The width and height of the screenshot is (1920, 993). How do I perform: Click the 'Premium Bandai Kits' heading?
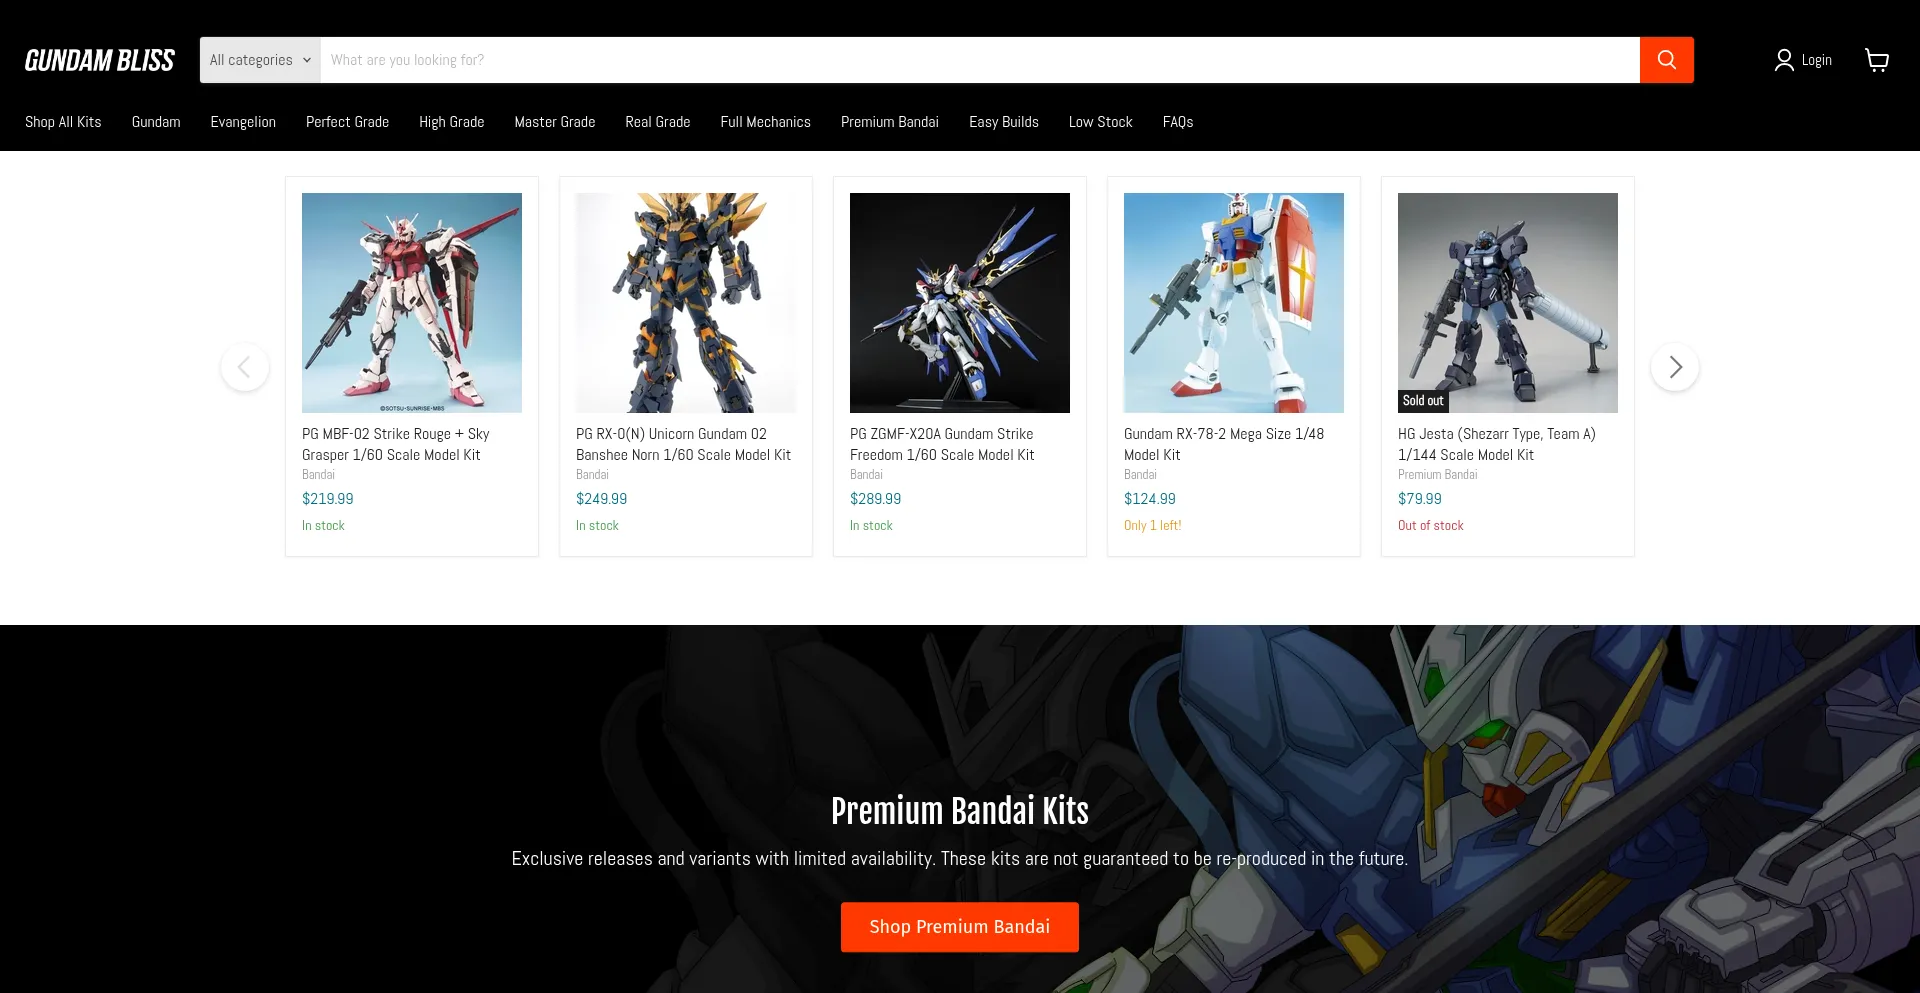pyautogui.click(x=960, y=811)
